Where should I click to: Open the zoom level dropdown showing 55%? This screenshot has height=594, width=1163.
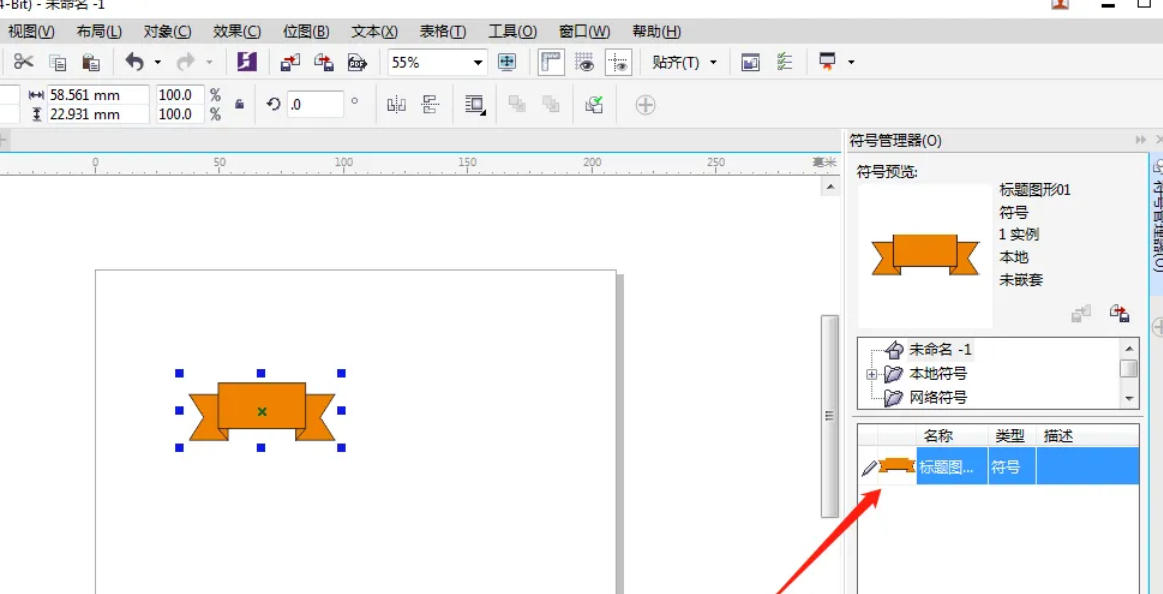click(477, 62)
